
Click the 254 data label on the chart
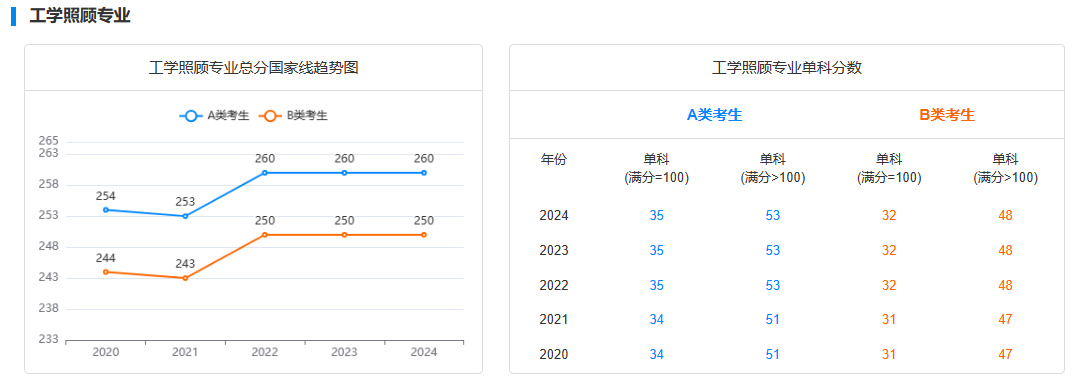(x=105, y=196)
